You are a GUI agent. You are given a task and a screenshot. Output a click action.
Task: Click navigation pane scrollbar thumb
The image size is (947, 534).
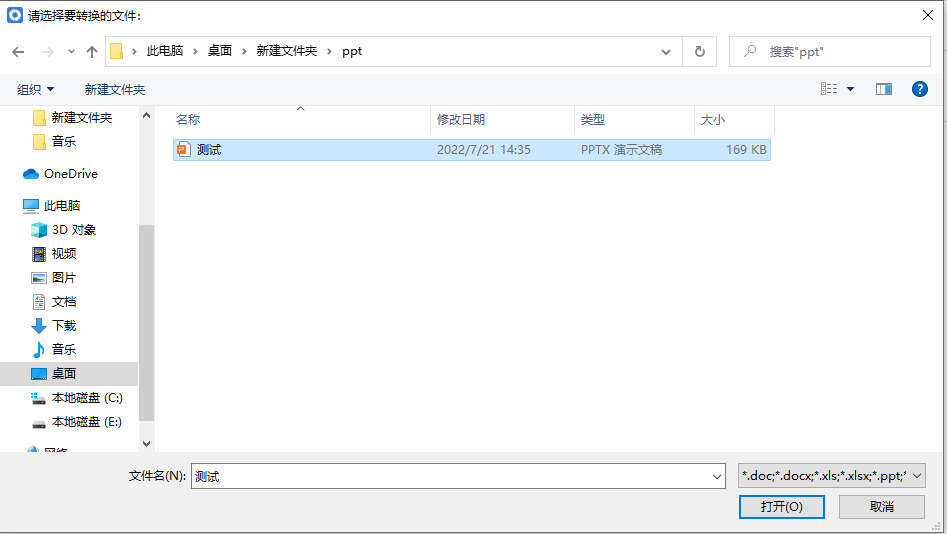[x=146, y=323]
